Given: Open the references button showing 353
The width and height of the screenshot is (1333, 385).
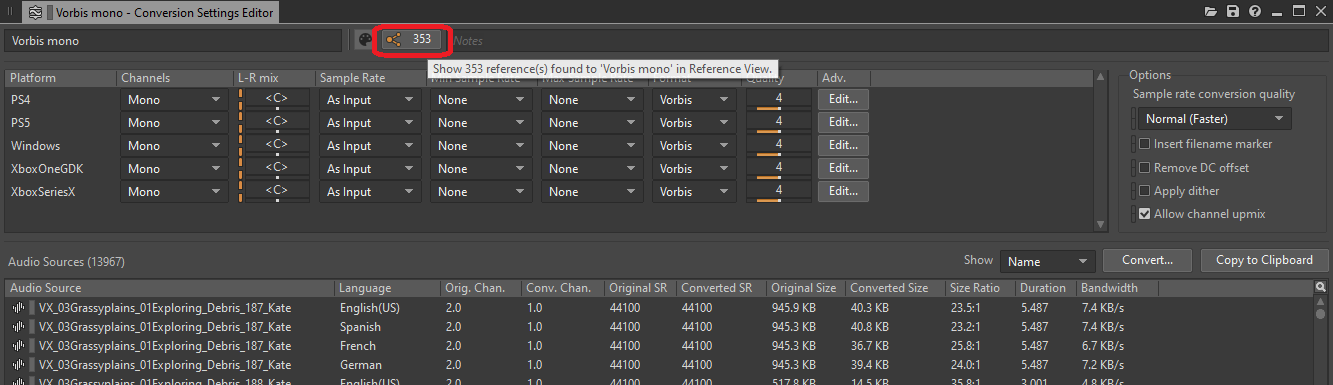Looking at the screenshot, I should click(x=410, y=40).
